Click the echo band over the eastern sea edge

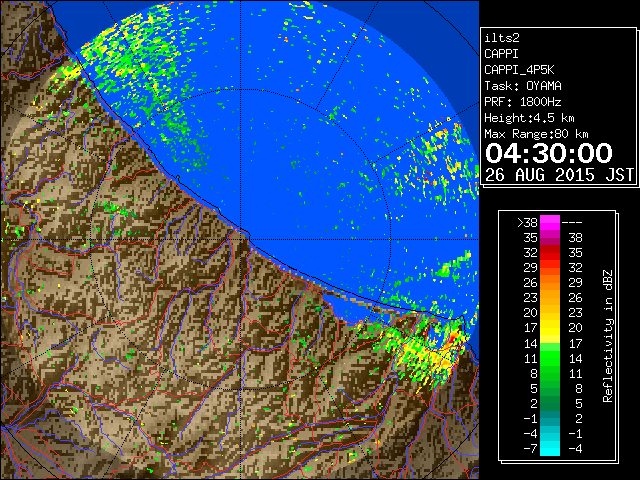[x=441, y=163]
